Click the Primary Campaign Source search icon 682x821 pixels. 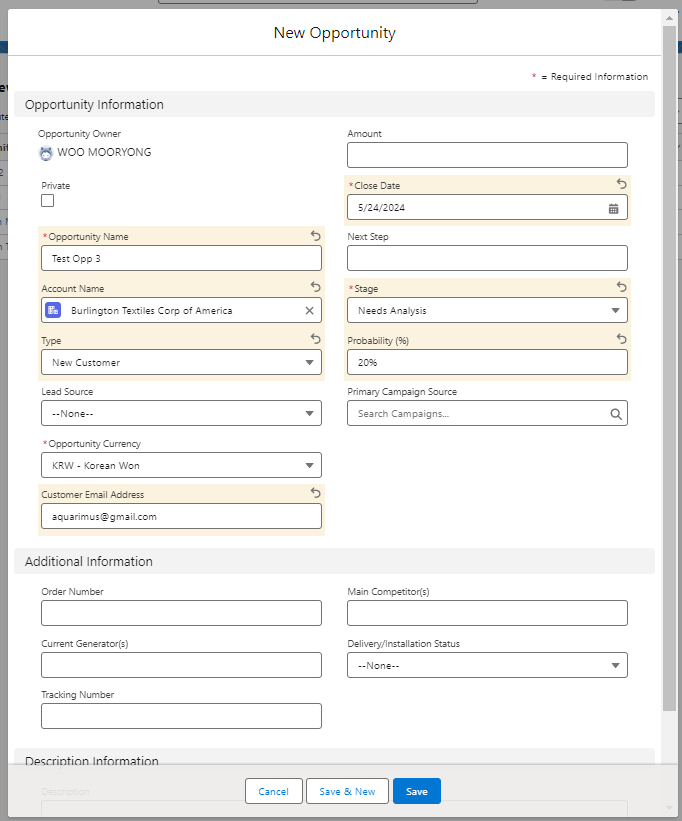(x=616, y=414)
